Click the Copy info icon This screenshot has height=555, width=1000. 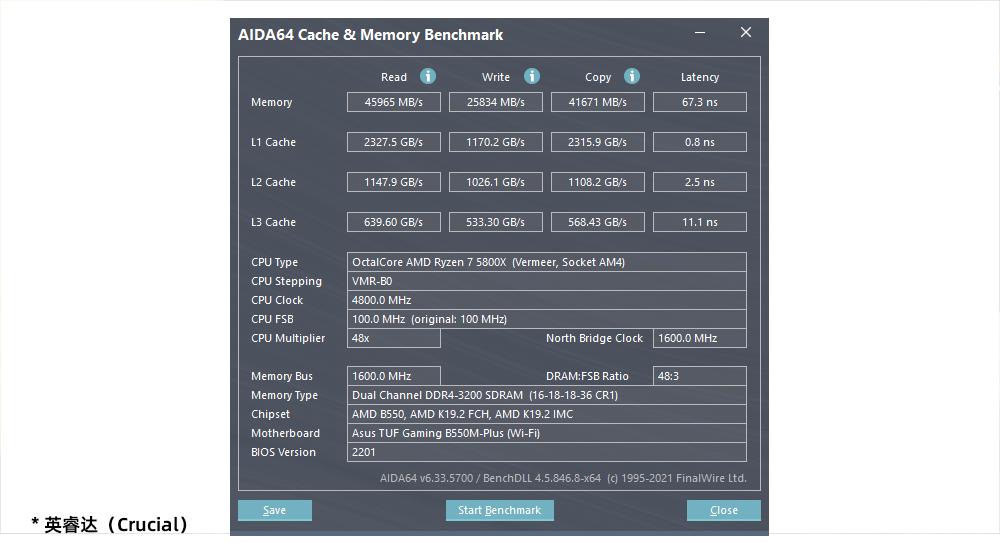pos(632,76)
